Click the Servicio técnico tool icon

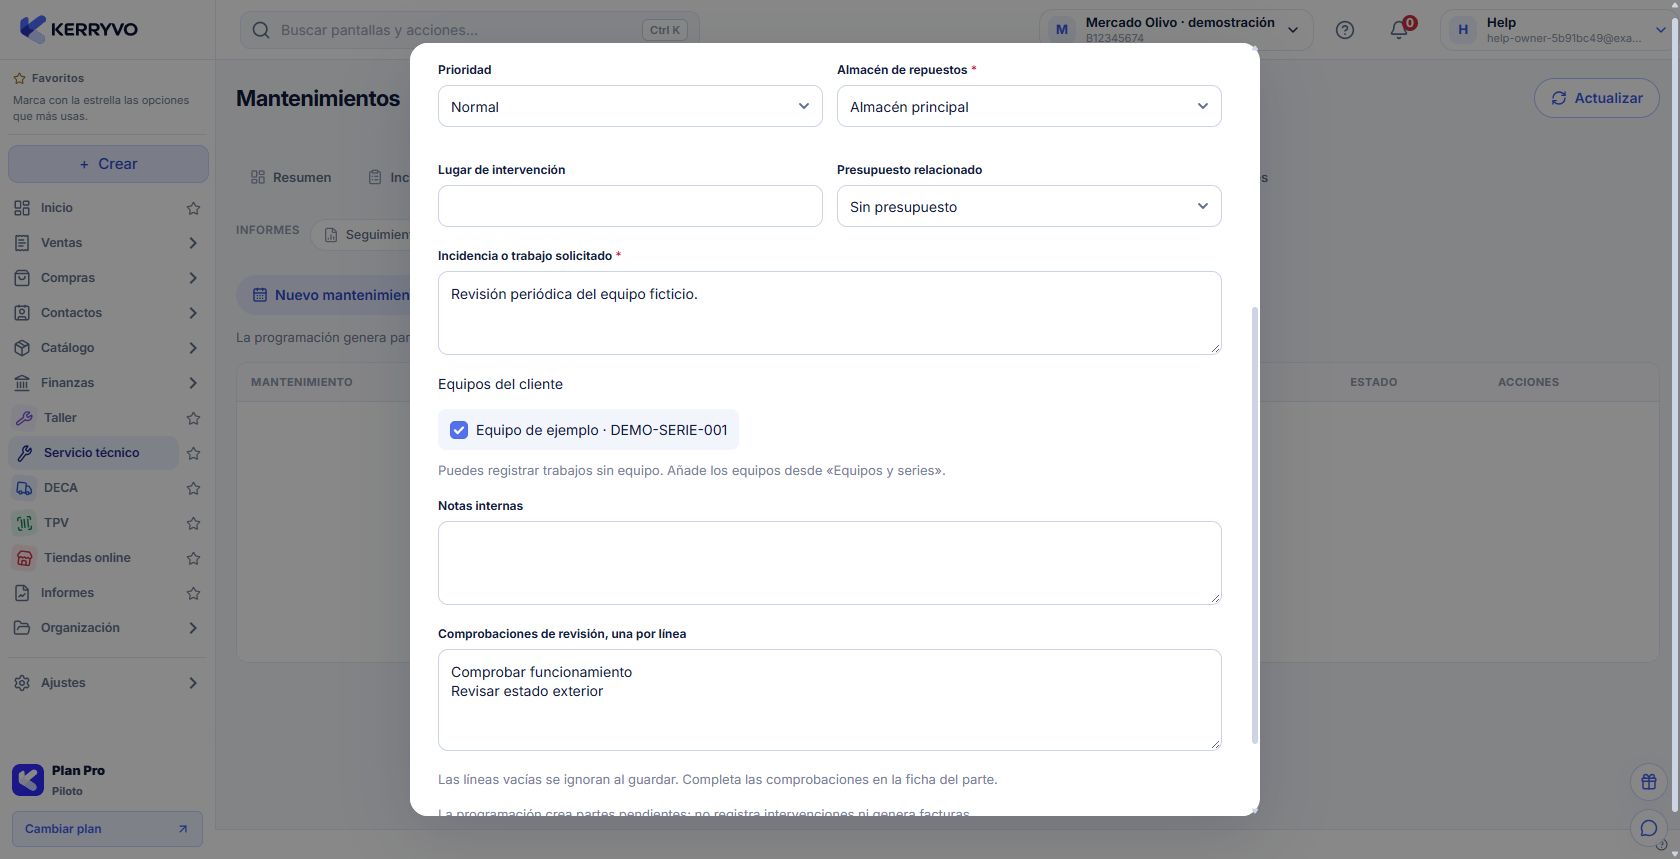(24, 453)
